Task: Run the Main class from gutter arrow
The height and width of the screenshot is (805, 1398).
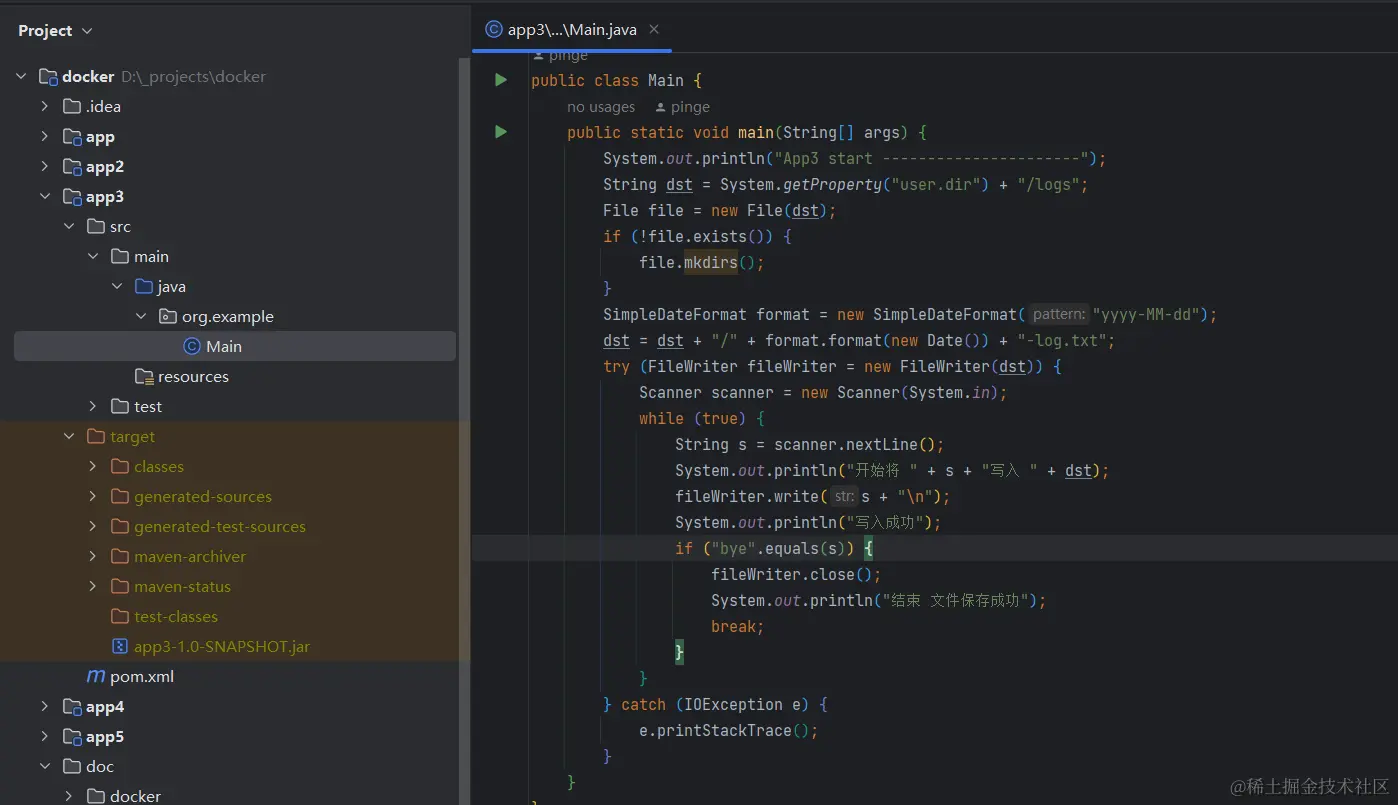Action: click(x=500, y=80)
